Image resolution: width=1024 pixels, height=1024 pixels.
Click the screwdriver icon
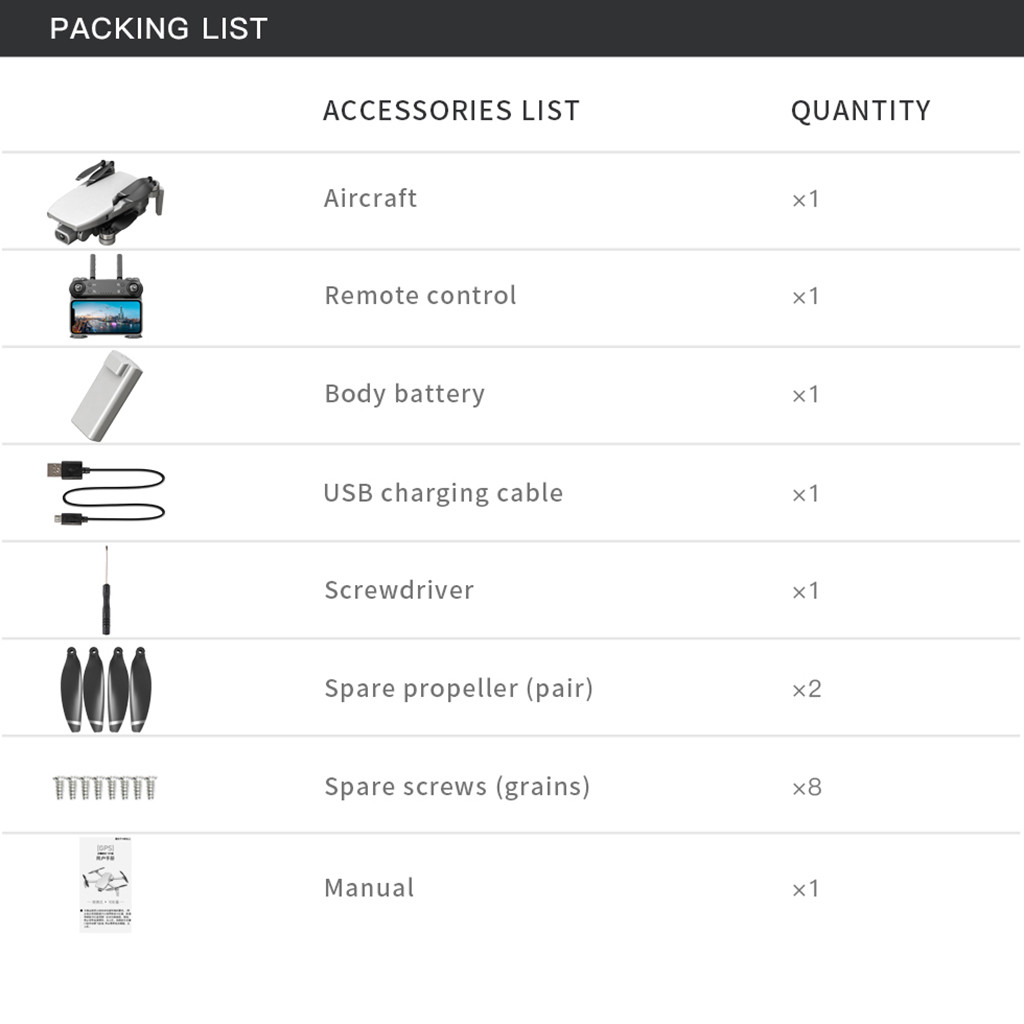[106, 590]
